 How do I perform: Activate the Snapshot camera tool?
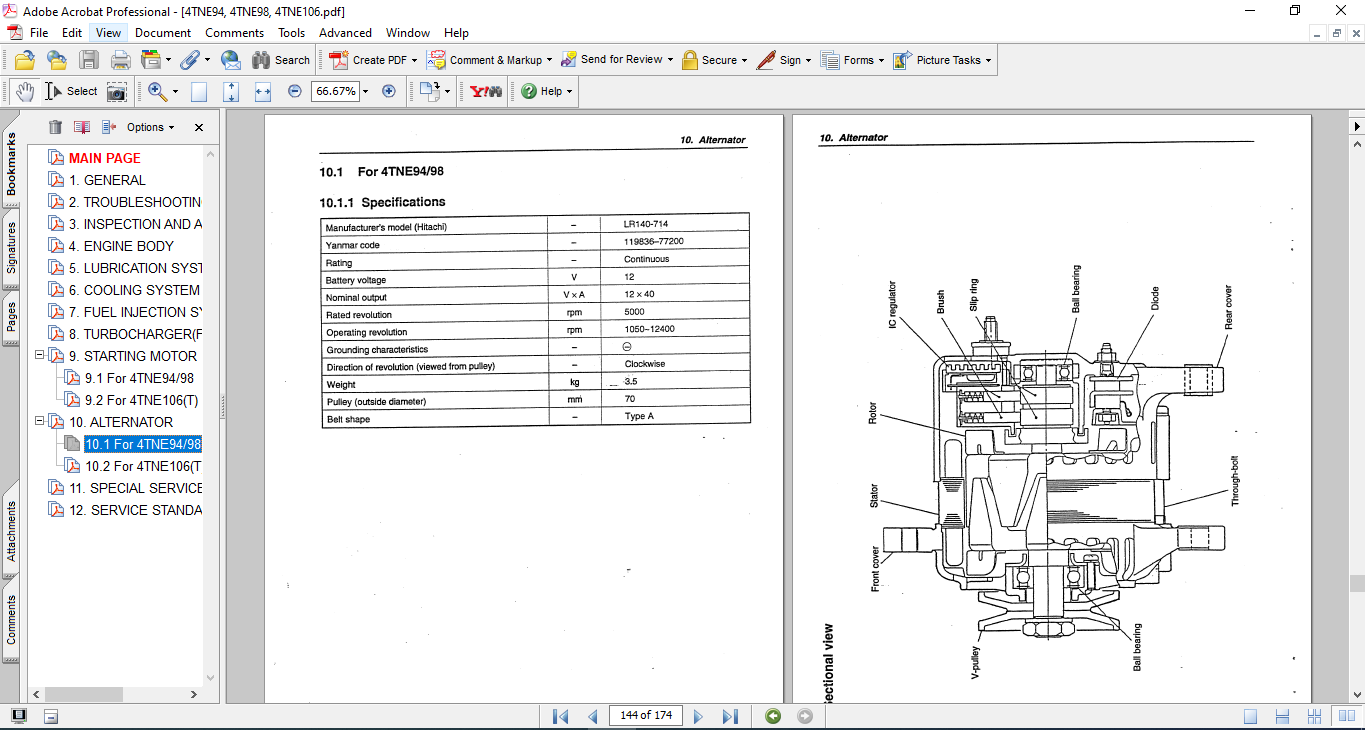point(117,91)
